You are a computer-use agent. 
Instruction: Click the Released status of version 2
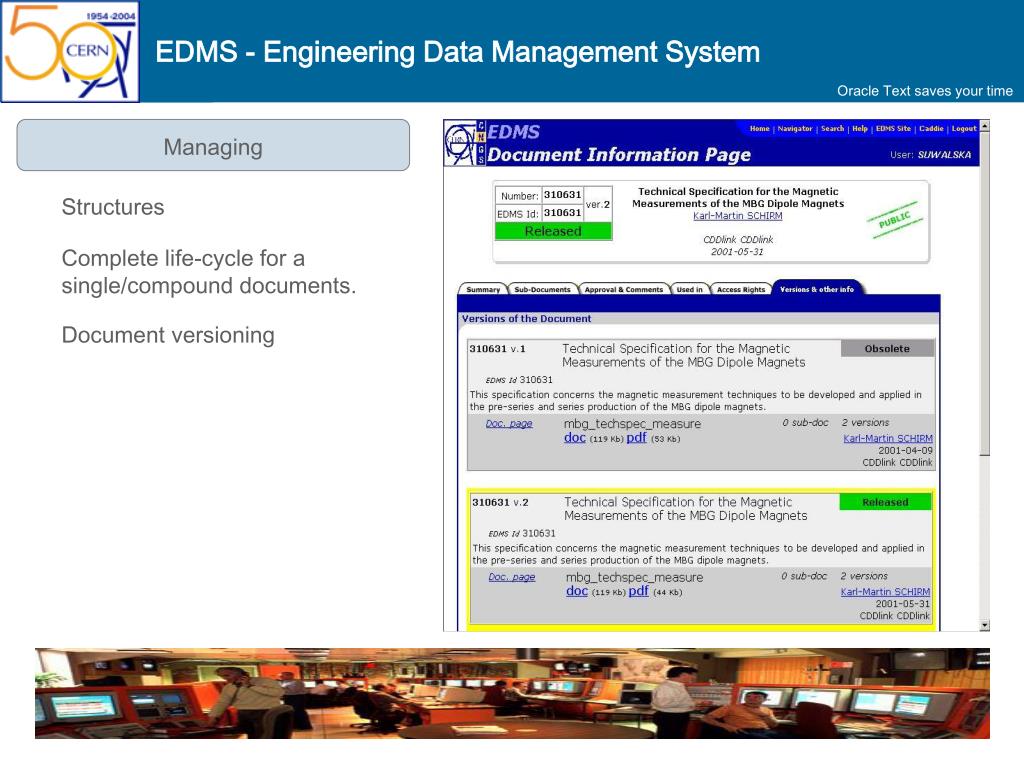click(x=885, y=502)
